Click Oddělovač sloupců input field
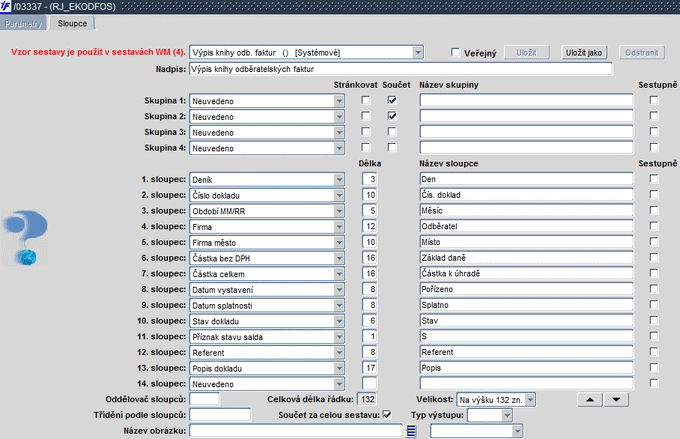This screenshot has height=439, width=680. 204,399
